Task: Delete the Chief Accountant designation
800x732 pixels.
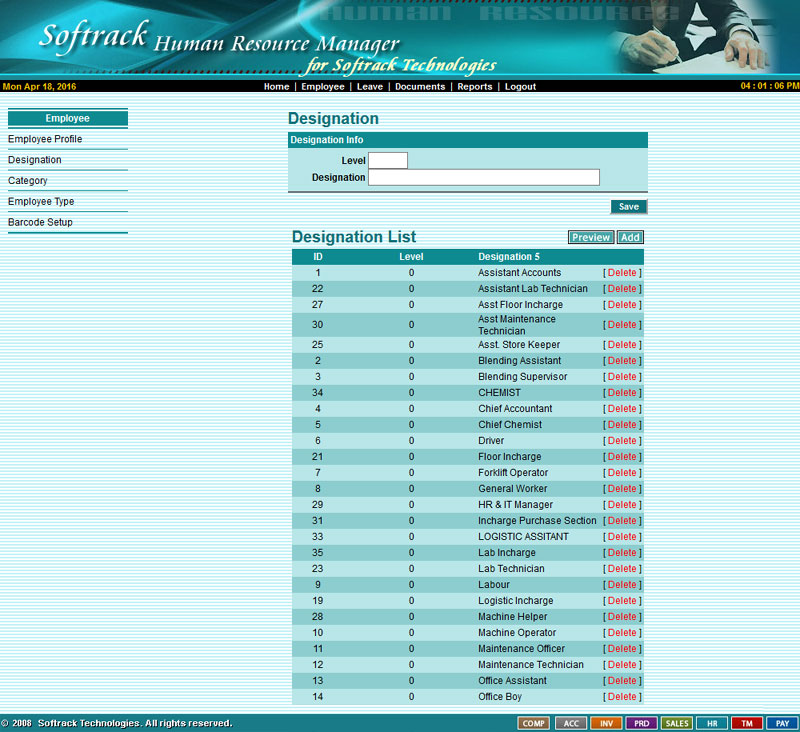Action: (x=622, y=409)
